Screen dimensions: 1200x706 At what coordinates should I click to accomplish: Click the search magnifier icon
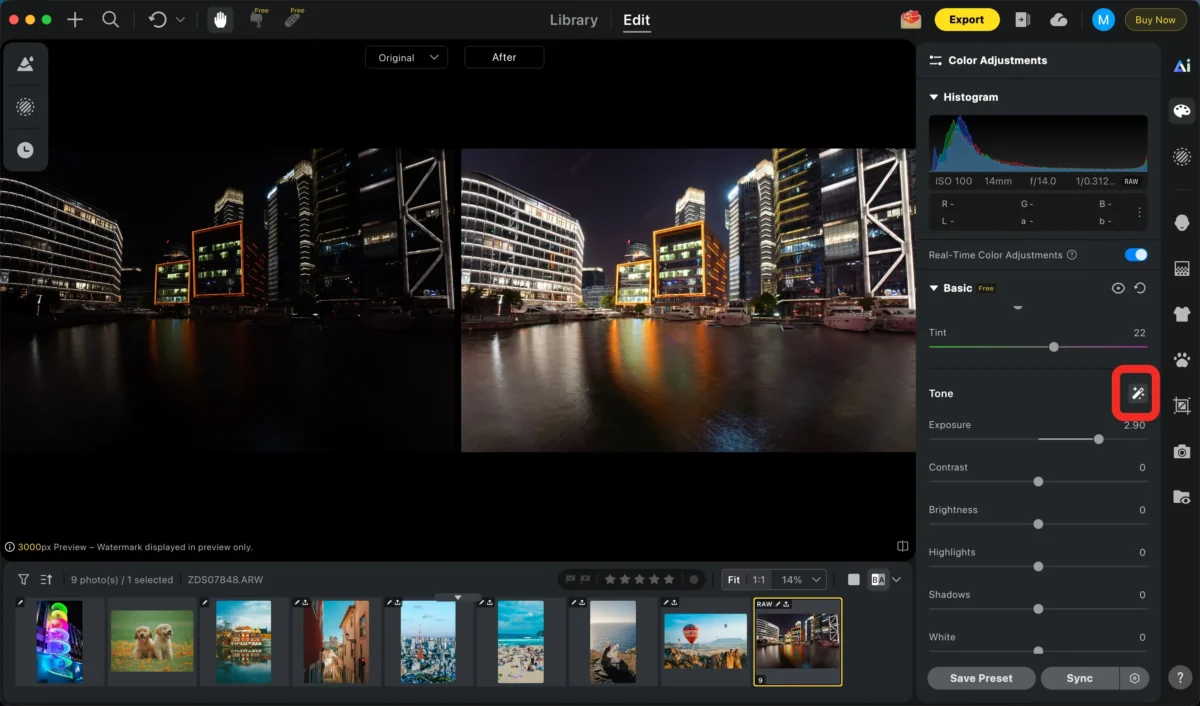point(111,20)
